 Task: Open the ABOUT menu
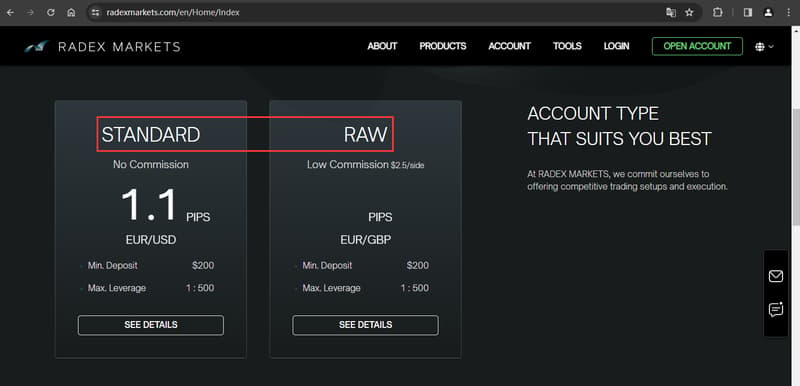[382, 46]
